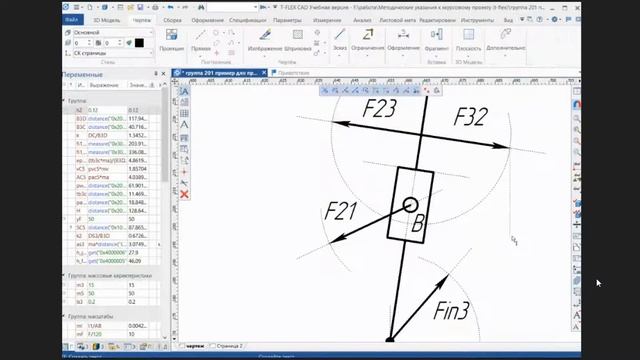The height and width of the screenshot is (360, 640).
Task: Collapse Группа массовые характеристики section
Action: pos(64,276)
